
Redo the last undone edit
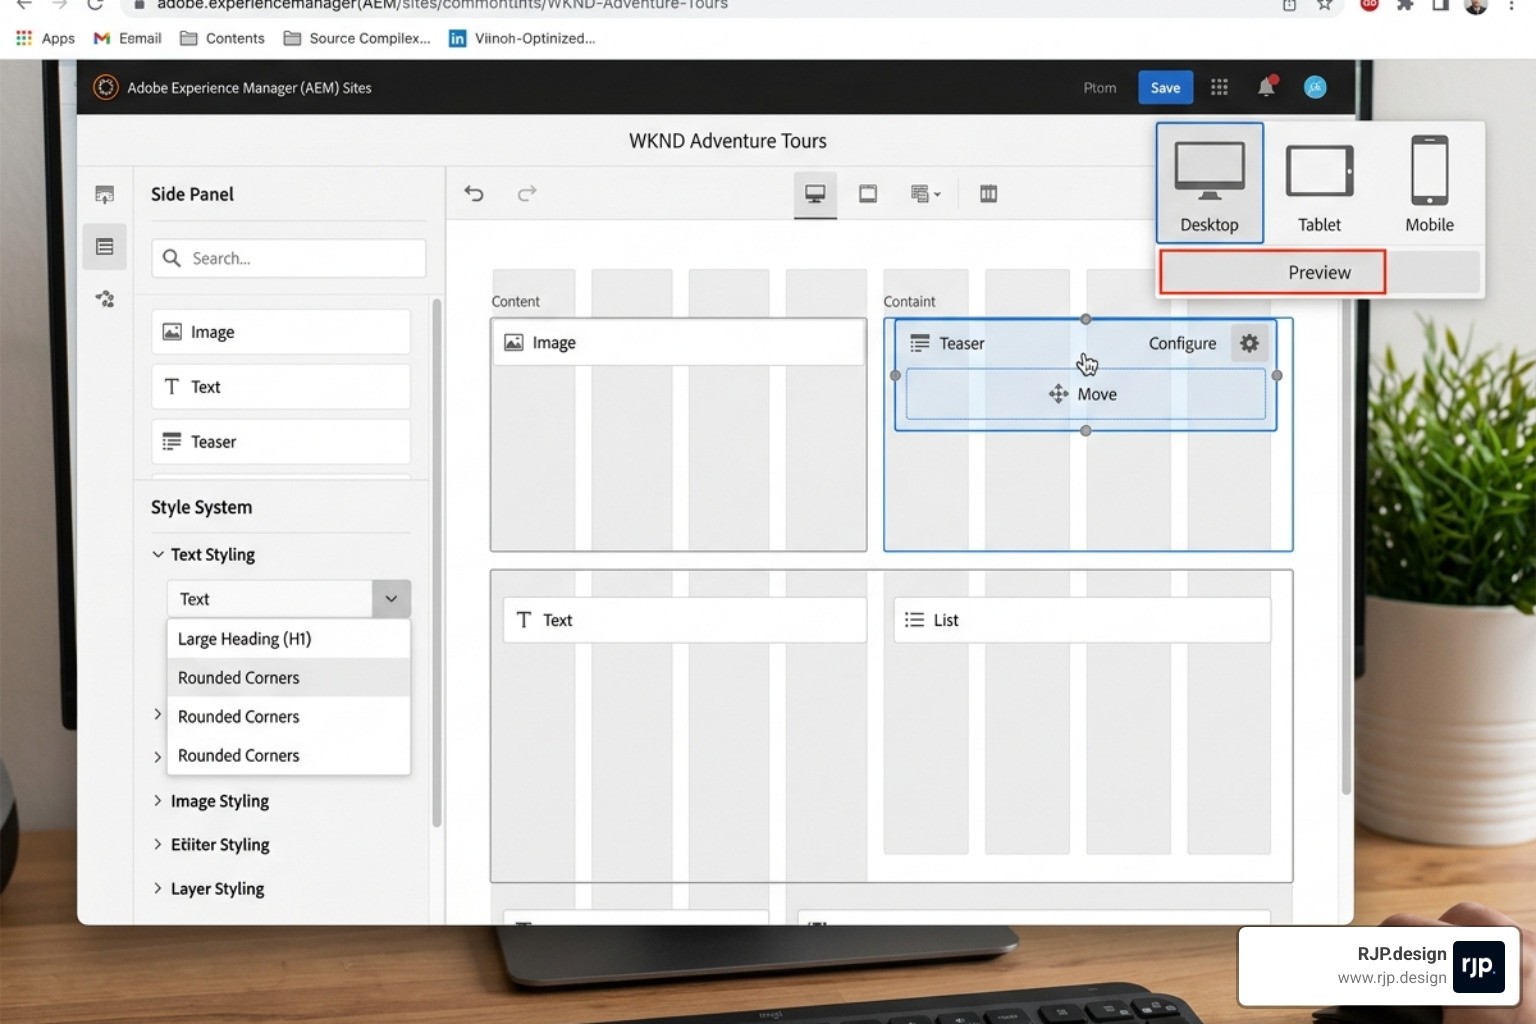click(527, 193)
